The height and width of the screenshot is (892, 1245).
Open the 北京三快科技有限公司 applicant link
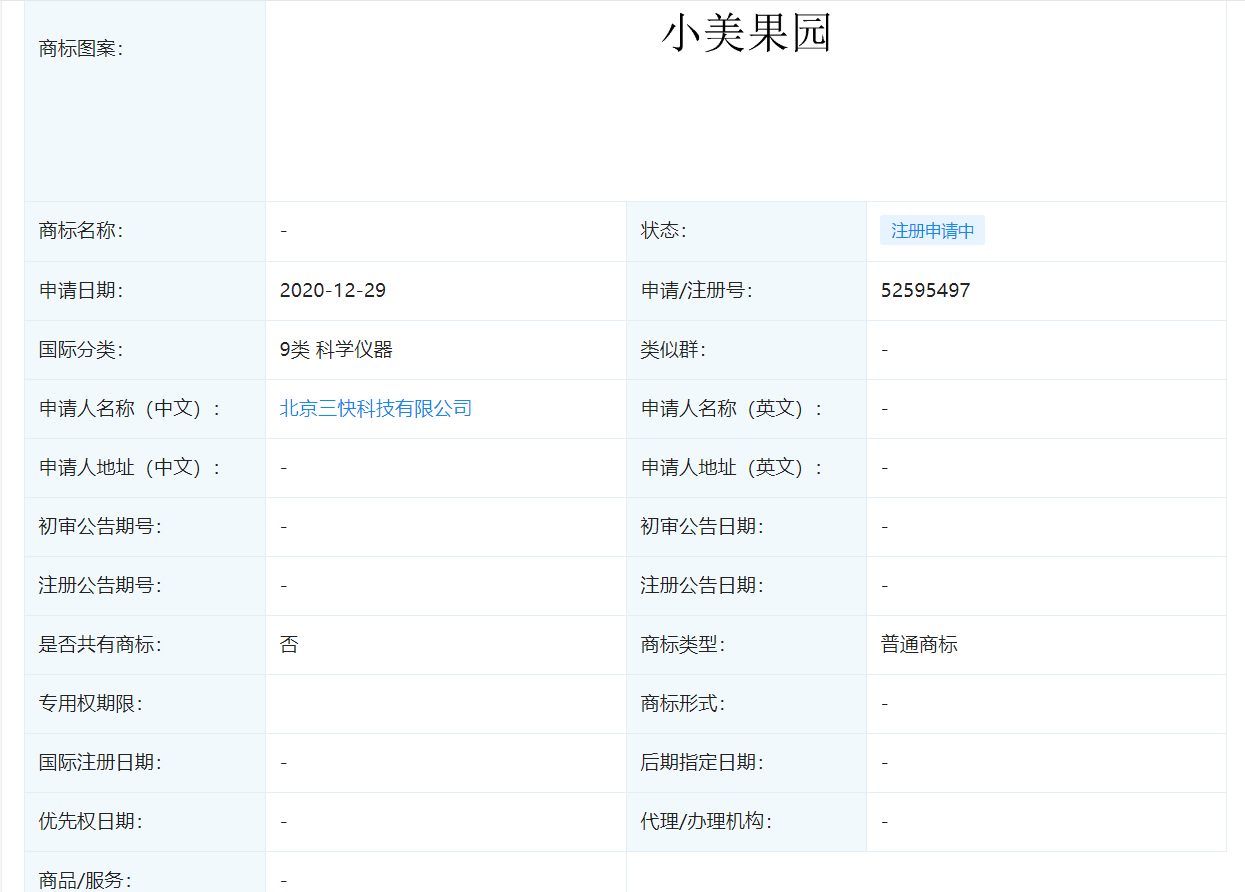pos(375,408)
